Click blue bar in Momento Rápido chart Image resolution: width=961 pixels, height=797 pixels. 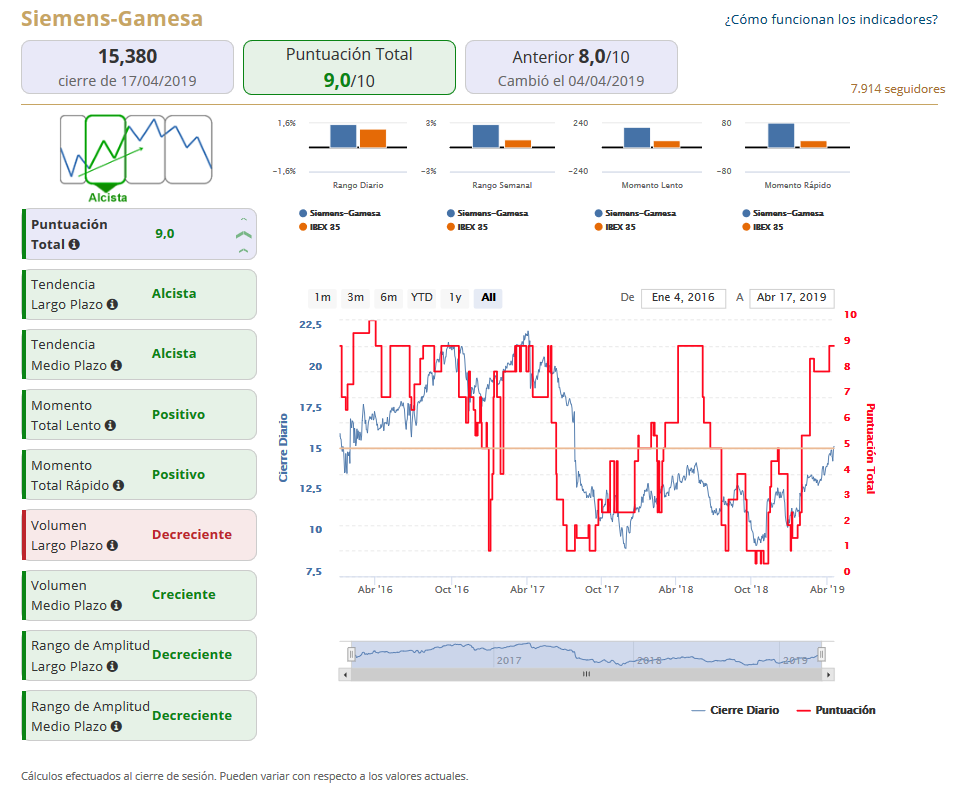click(x=781, y=135)
